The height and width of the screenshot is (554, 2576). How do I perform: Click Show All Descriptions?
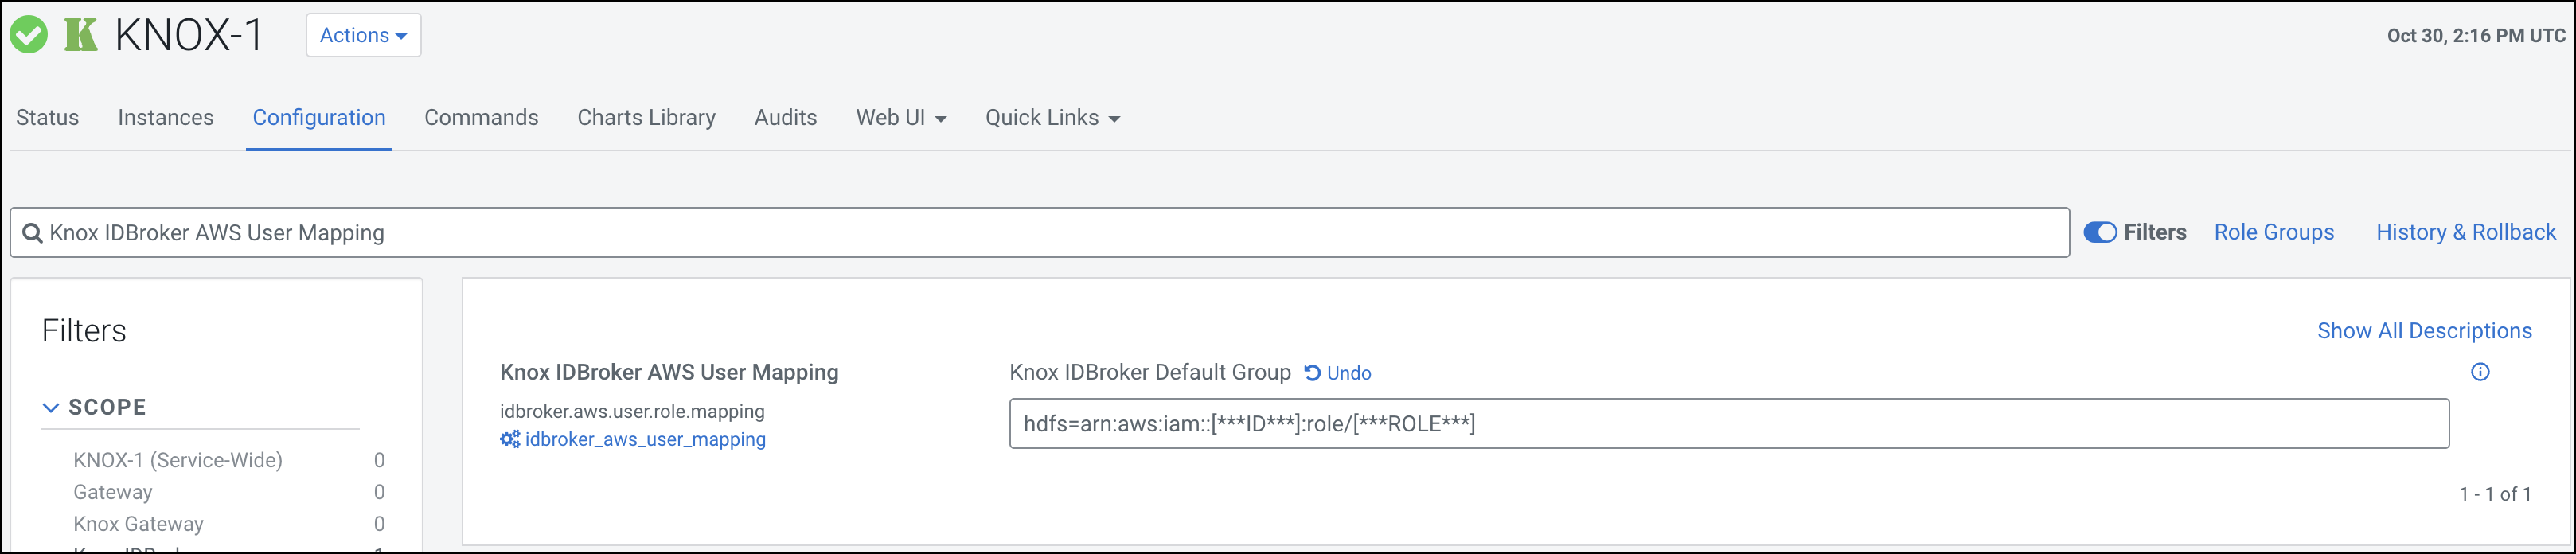(2424, 331)
